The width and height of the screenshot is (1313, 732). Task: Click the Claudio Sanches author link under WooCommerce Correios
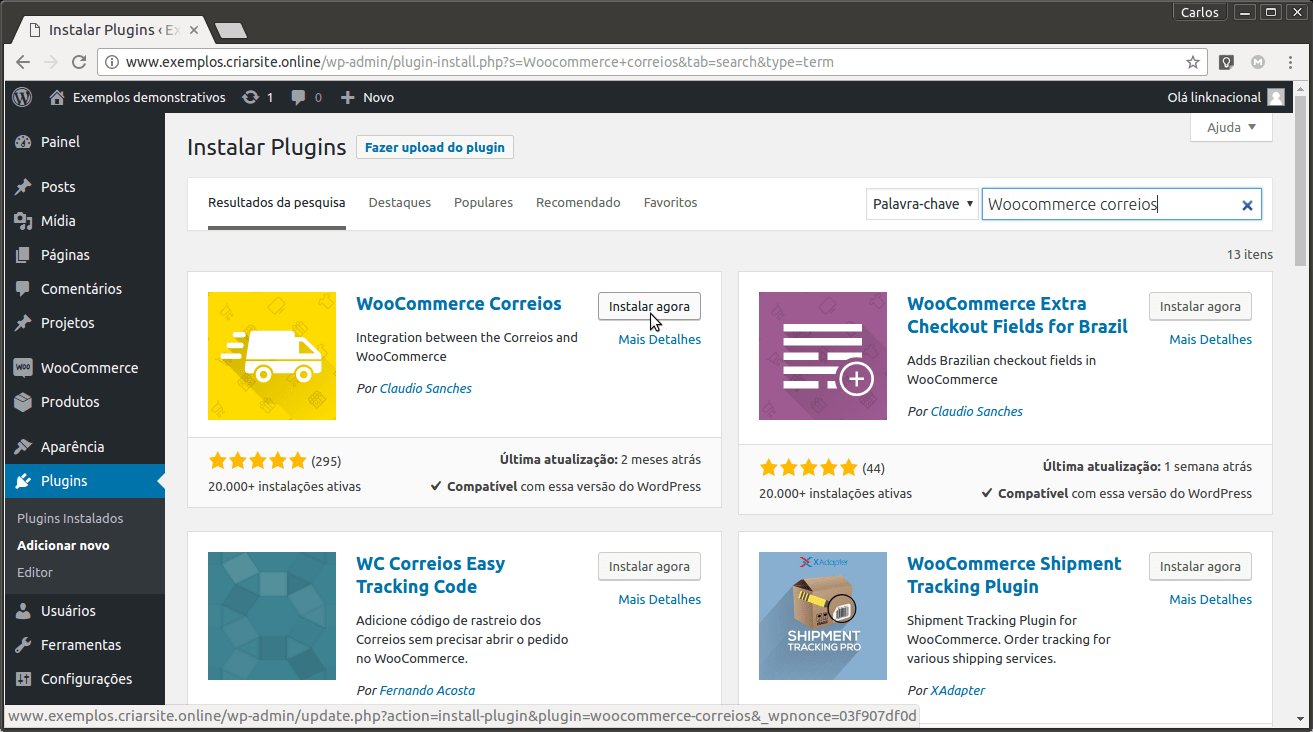click(425, 388)
